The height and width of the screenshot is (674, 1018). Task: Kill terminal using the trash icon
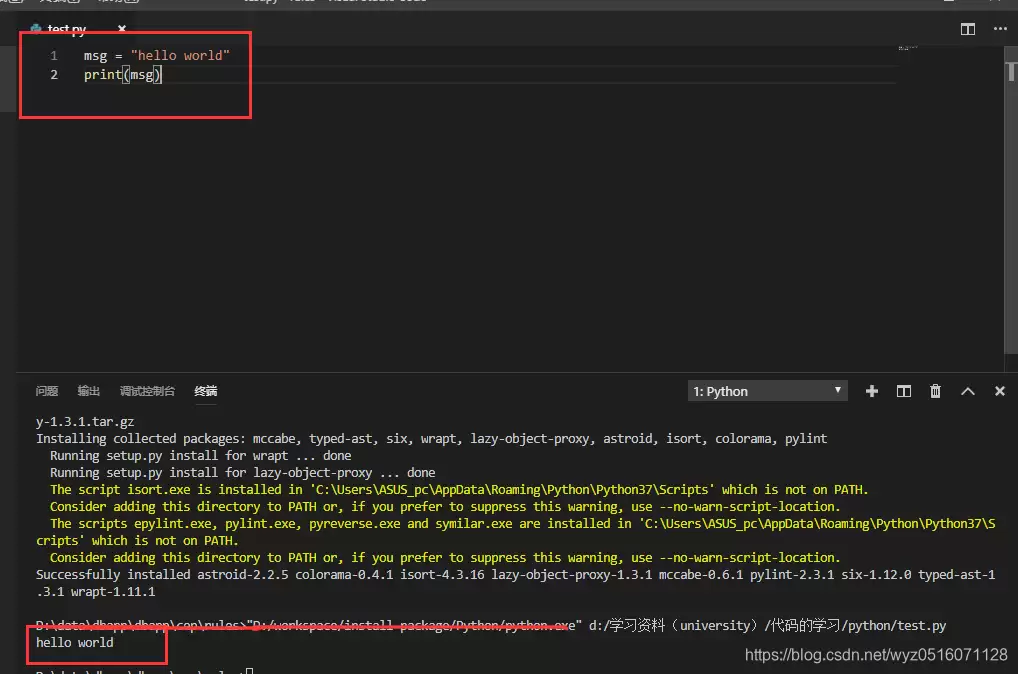[935, 391]
